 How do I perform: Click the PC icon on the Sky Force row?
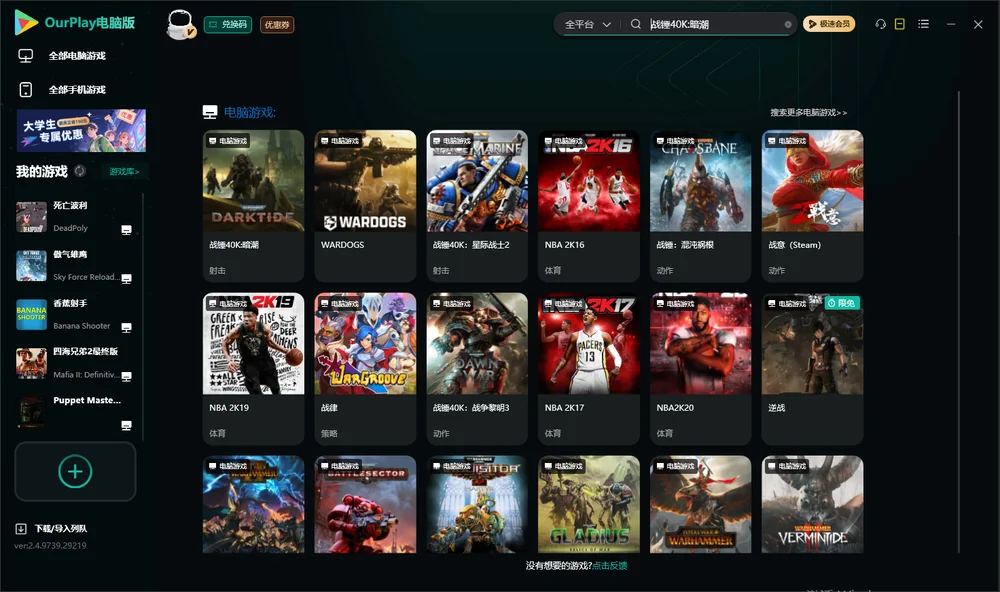pos(126,279)
